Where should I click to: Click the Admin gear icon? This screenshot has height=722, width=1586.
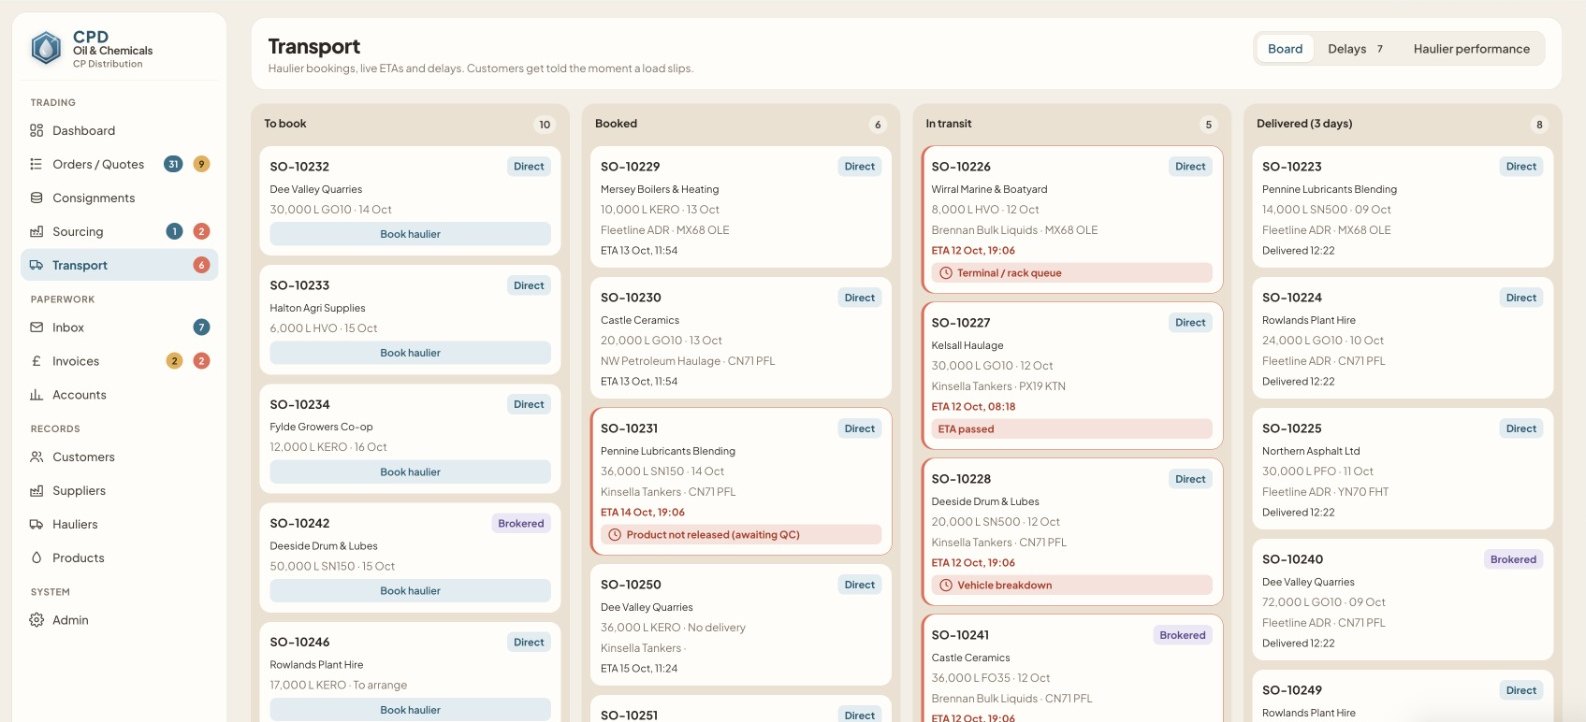click(36, 620)
